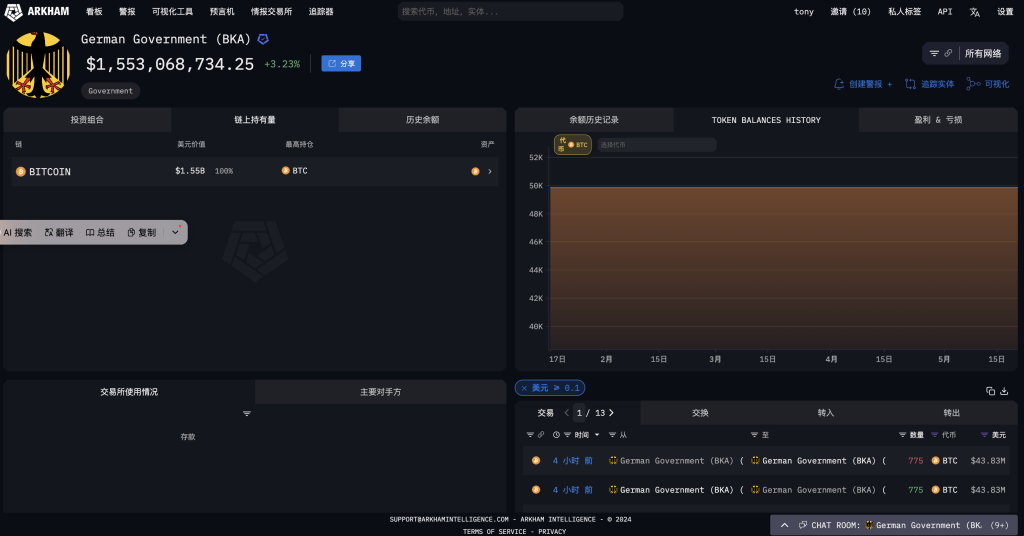Click the download icon above transactions table
Viewport: 1024px width, 536px height.
point(1004,391)
